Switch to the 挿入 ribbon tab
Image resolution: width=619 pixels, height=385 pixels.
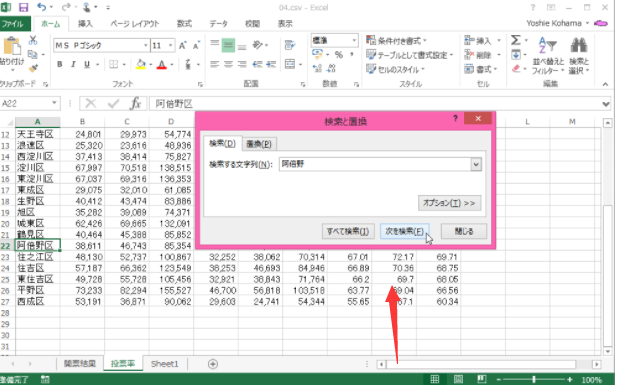coord(85,24)
